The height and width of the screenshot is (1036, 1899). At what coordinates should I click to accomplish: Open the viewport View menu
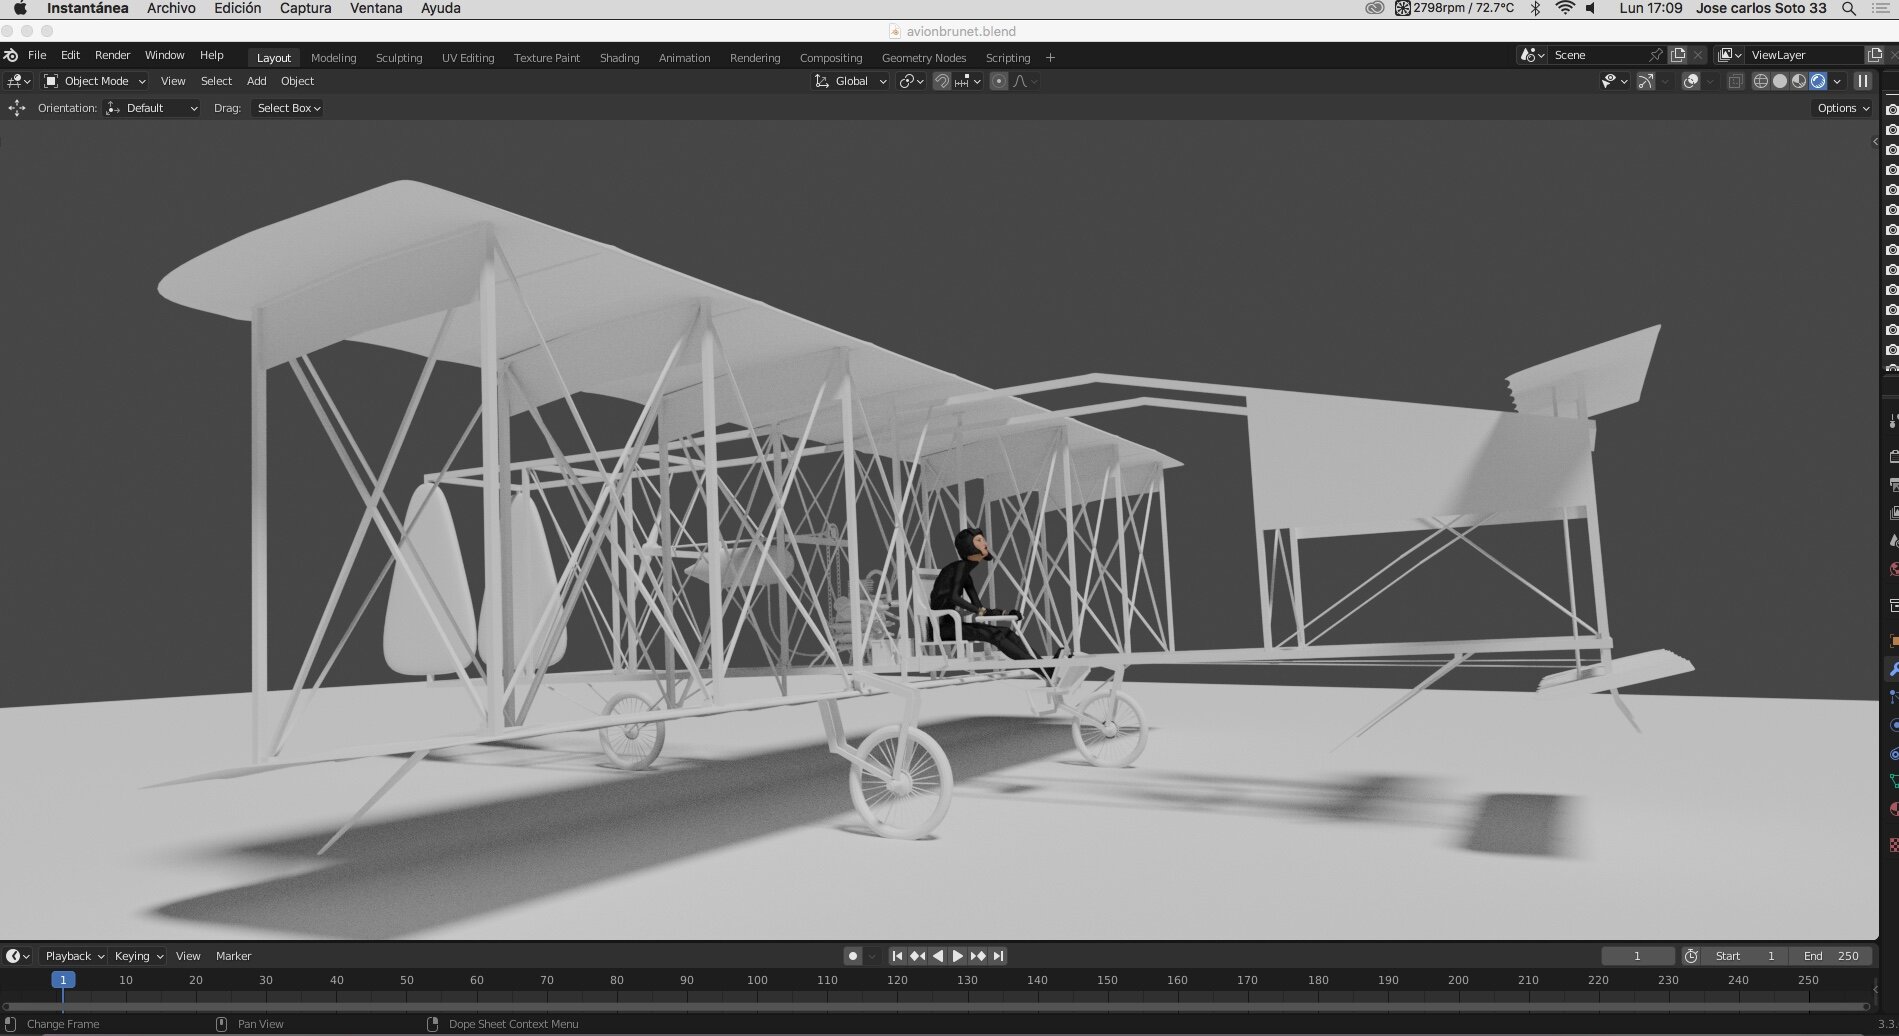173,81
